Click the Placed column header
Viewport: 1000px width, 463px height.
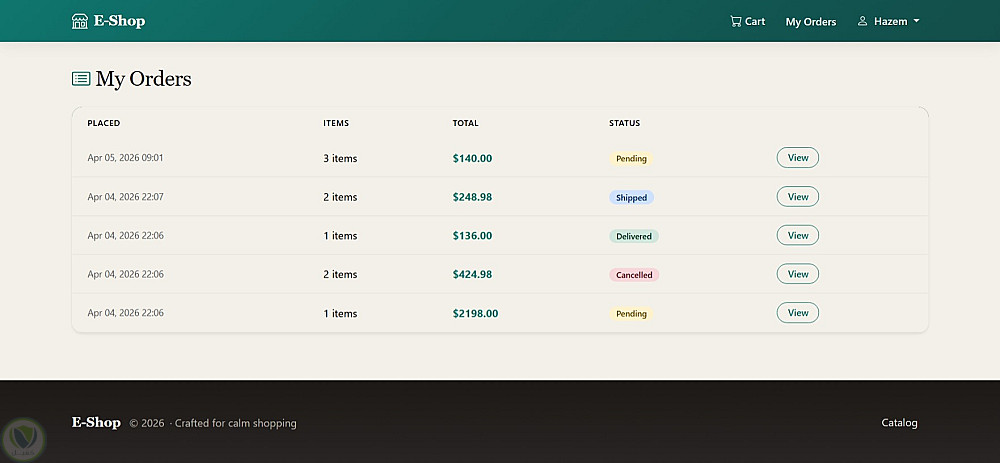tap(103, 123)
